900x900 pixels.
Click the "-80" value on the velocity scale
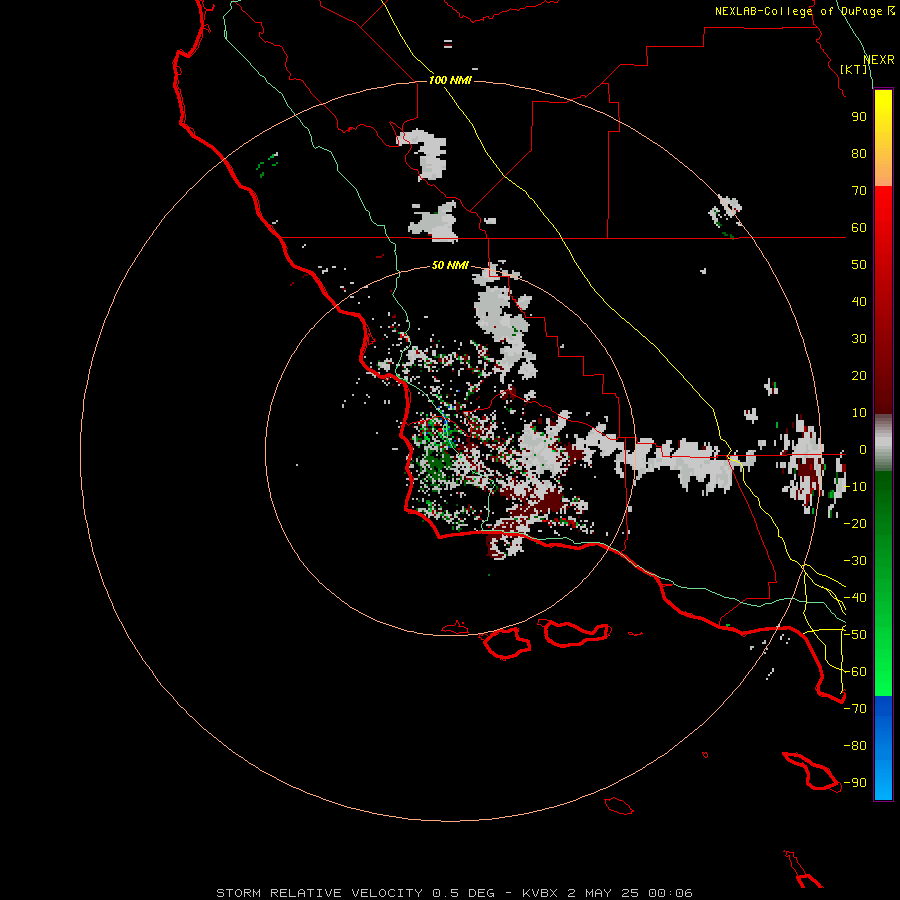click(855, 746)
